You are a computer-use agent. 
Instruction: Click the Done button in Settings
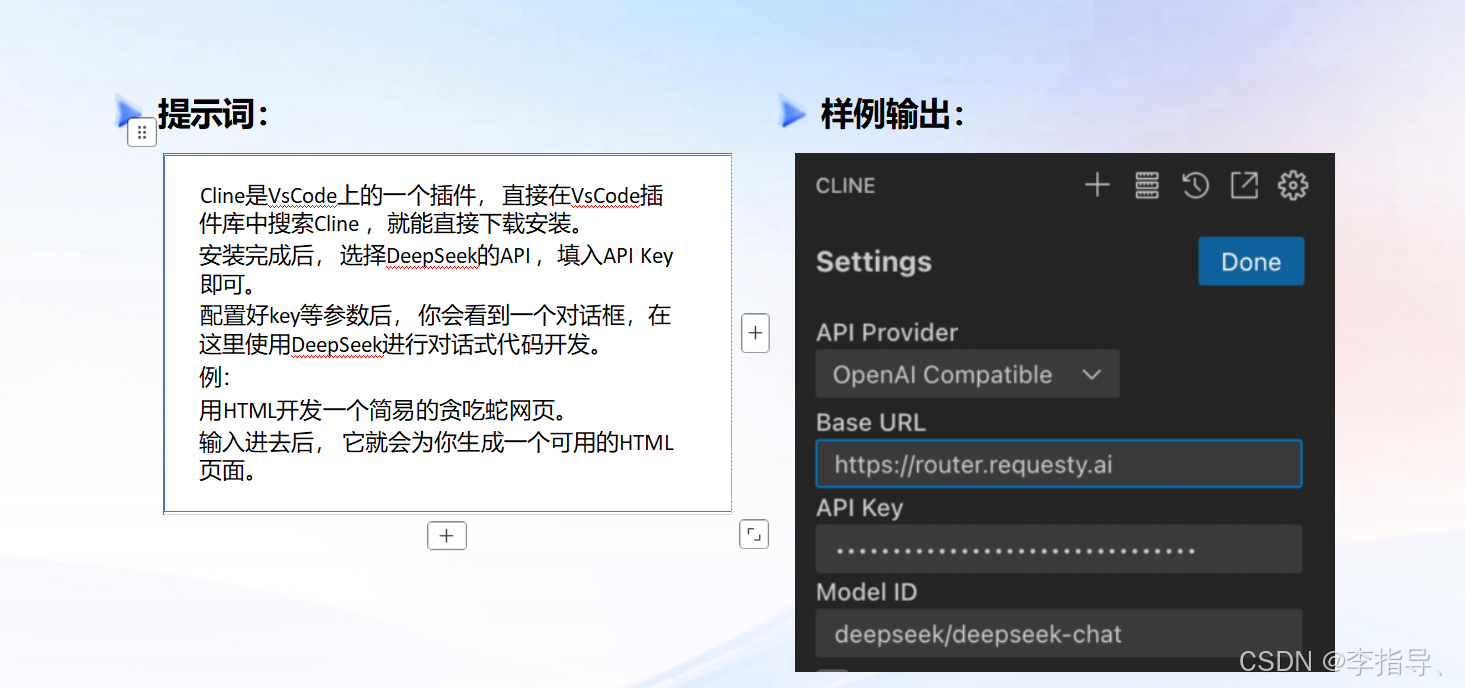click(x=1251, y=261)
